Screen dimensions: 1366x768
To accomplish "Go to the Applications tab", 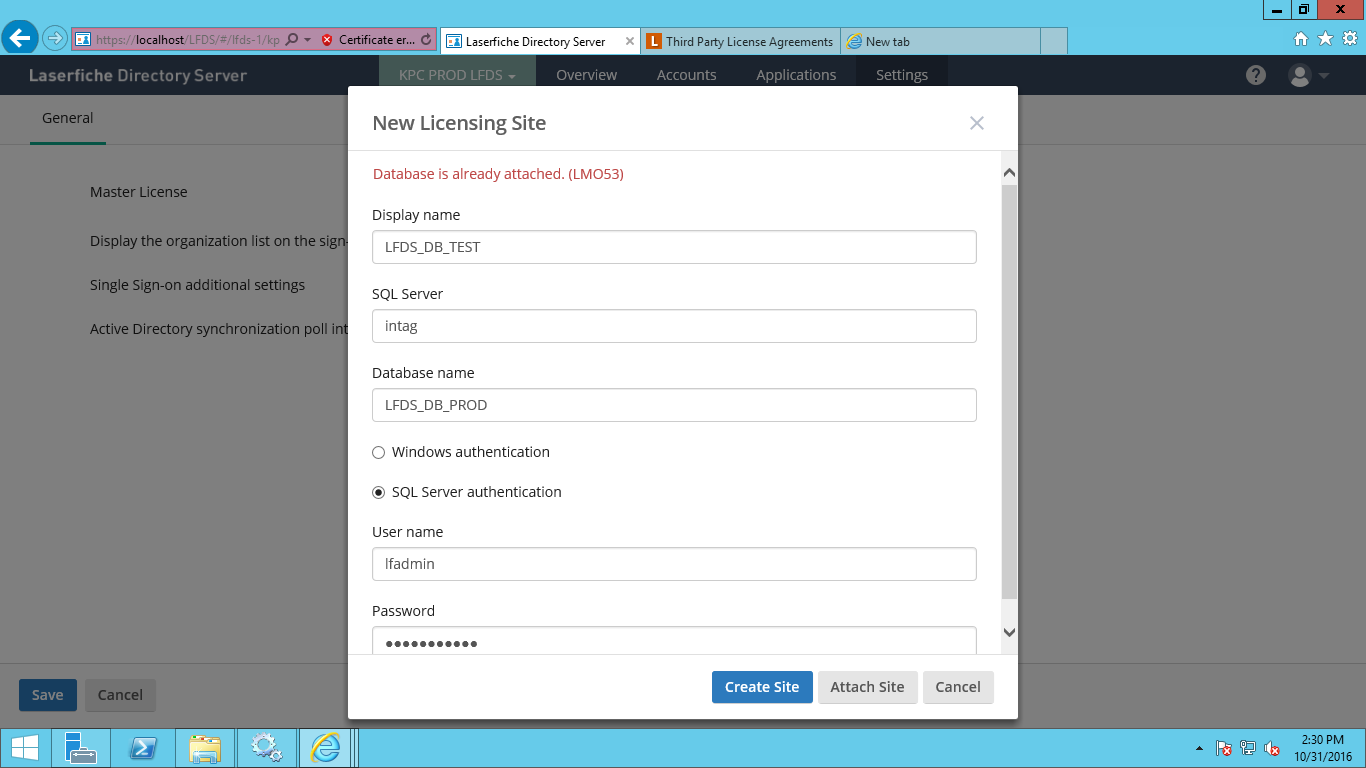I will tap(796, 75).
